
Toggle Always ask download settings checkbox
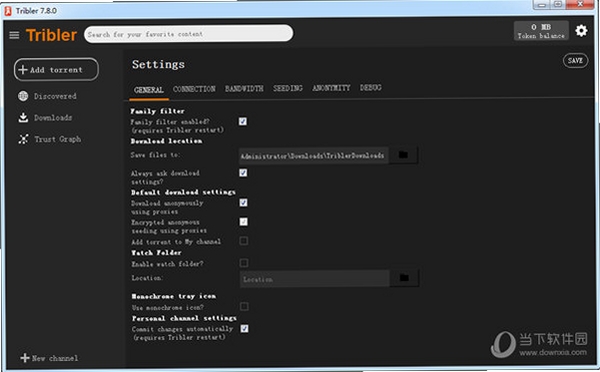243,173
